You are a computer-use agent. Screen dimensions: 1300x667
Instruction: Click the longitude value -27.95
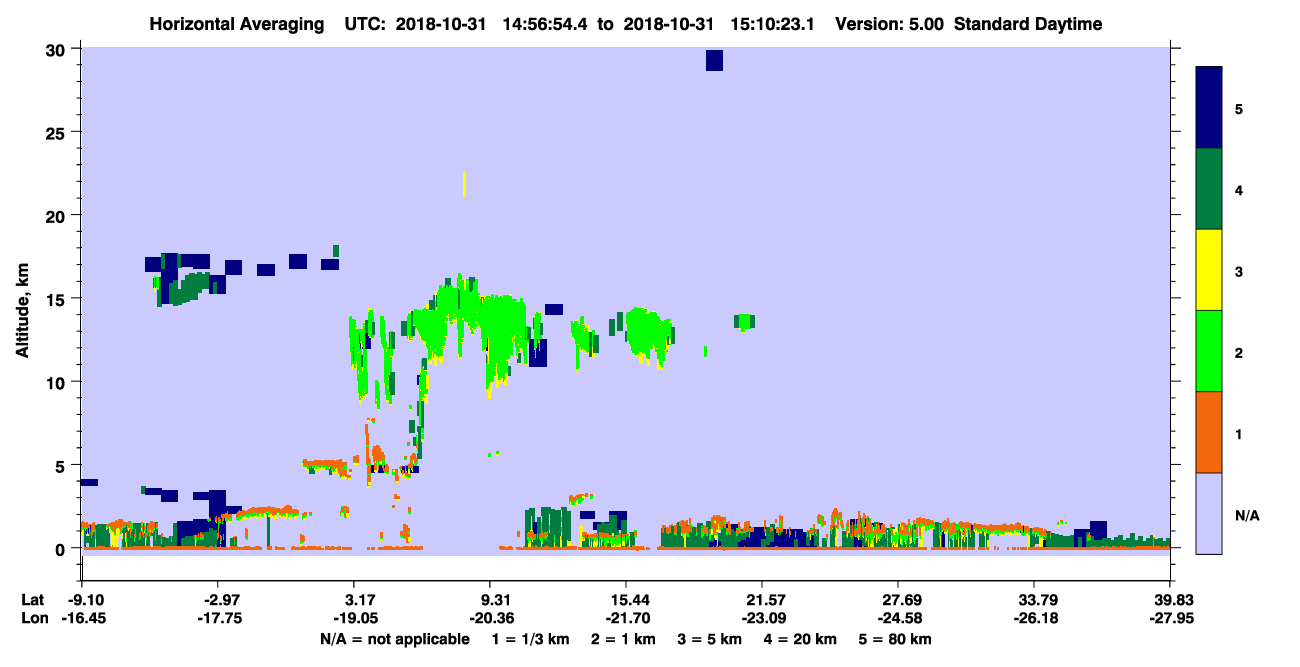point(1170,618)
